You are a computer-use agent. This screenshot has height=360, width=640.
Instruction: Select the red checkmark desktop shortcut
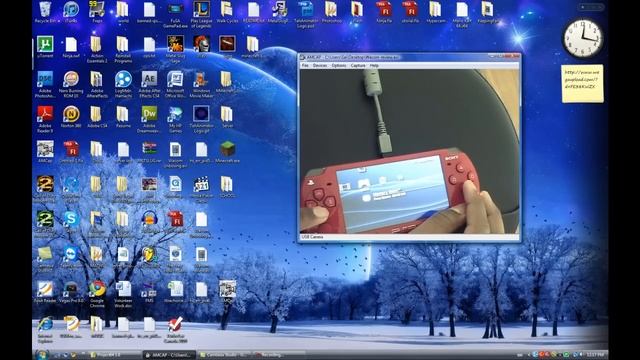pyautogui.click(x=175, y=329)
